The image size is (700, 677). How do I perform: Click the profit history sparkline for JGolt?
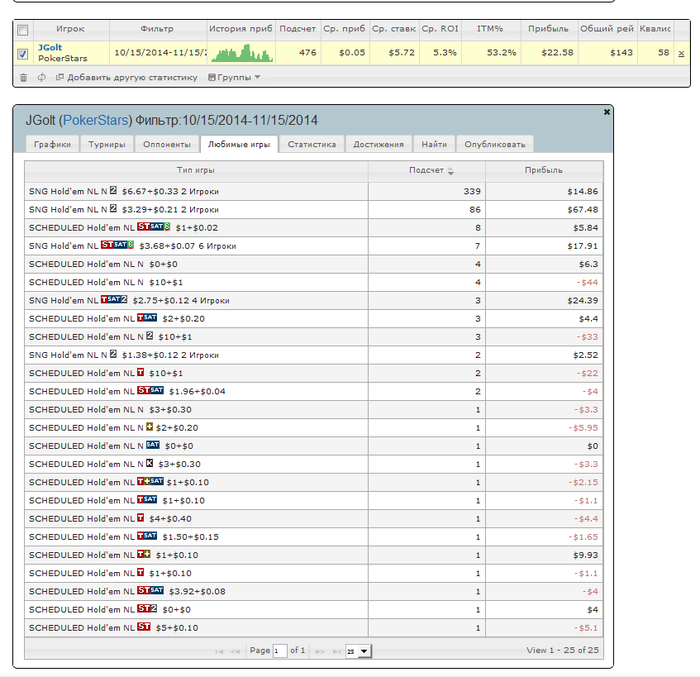pyautogui.click(x=242, y=53)
